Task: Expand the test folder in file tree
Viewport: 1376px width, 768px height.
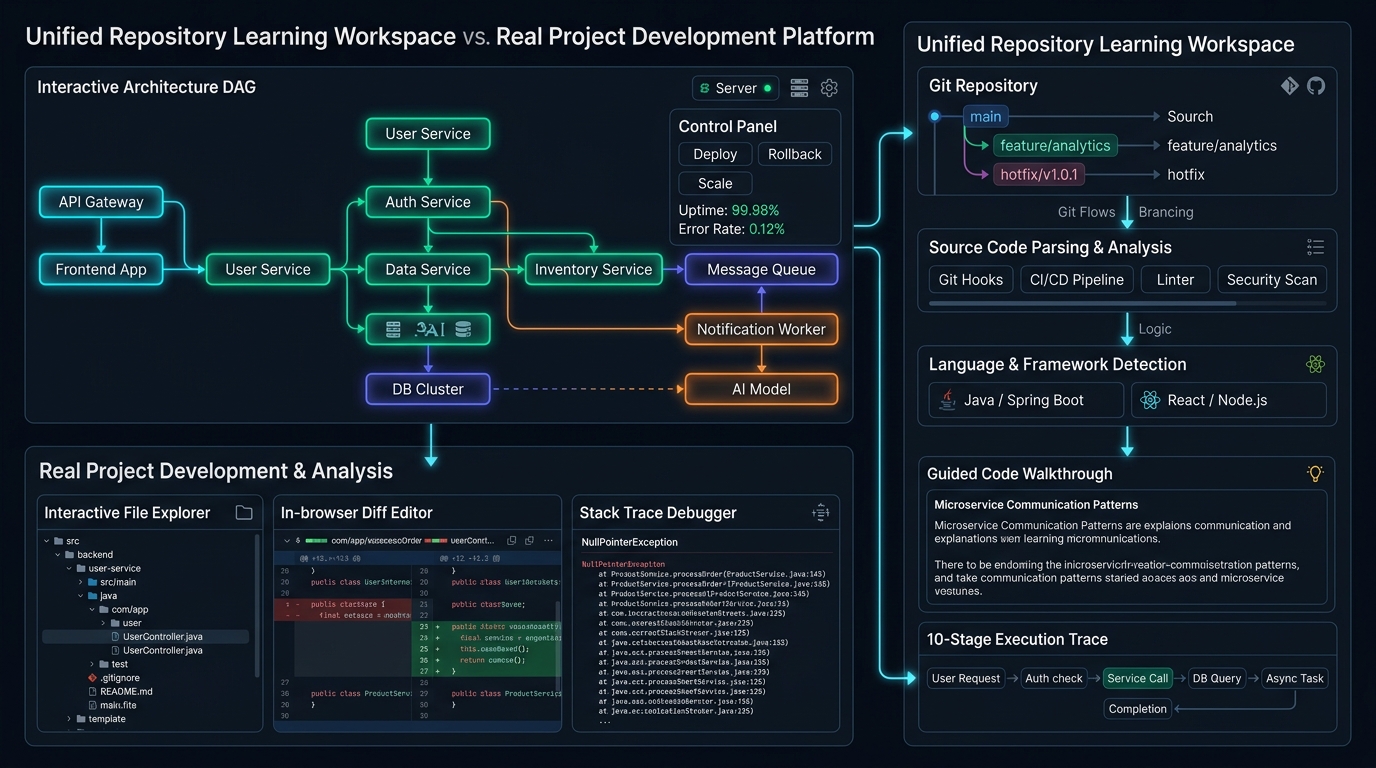Action: 92,664
